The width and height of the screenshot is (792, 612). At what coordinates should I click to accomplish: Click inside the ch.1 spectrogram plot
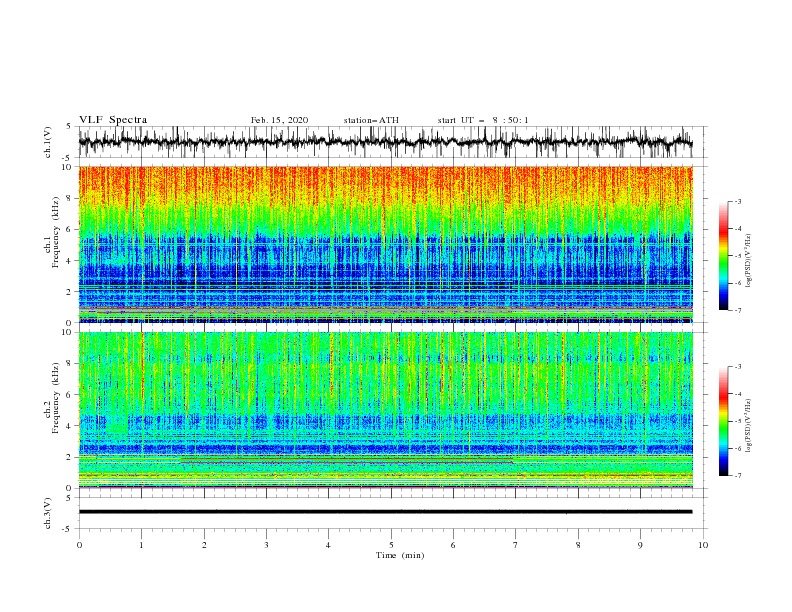coord(385,244)
